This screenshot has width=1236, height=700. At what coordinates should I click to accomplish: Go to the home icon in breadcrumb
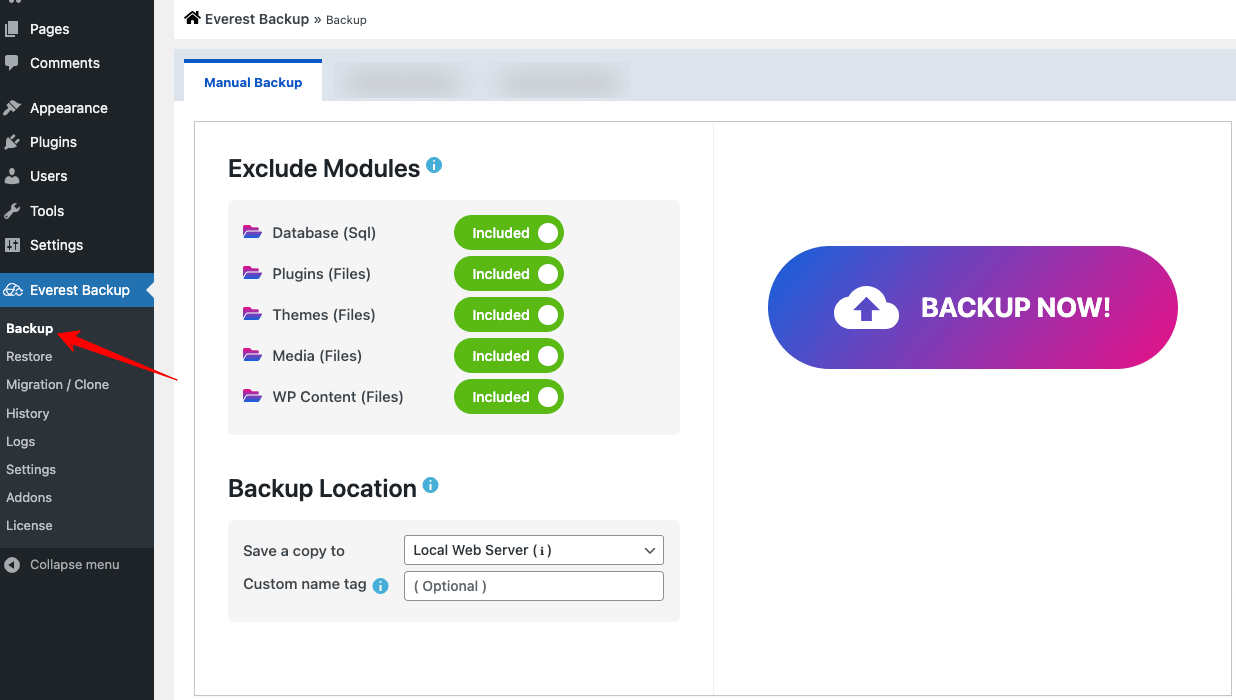[192, 18]
